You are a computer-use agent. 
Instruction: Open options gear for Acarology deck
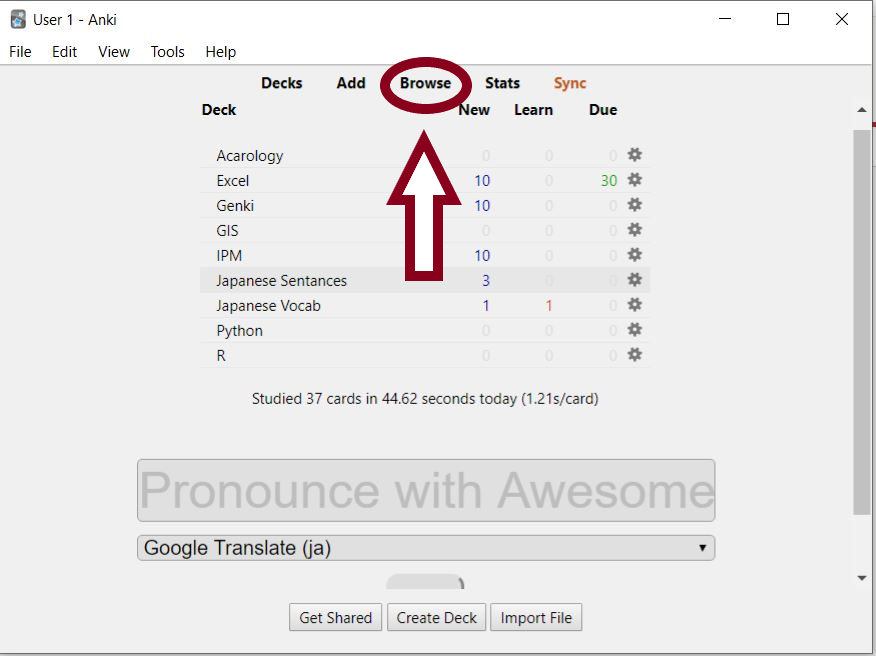(634, 155)
